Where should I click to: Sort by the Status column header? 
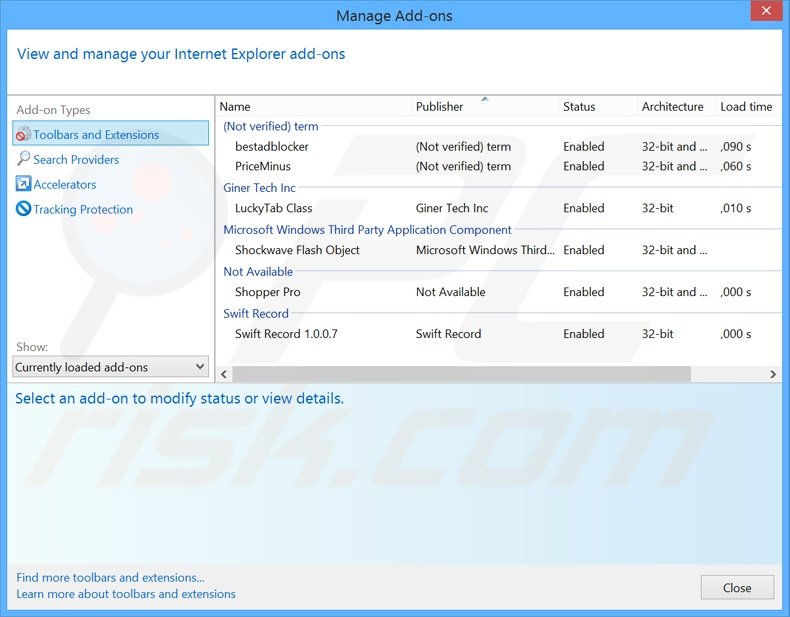[x=598, y=107]
